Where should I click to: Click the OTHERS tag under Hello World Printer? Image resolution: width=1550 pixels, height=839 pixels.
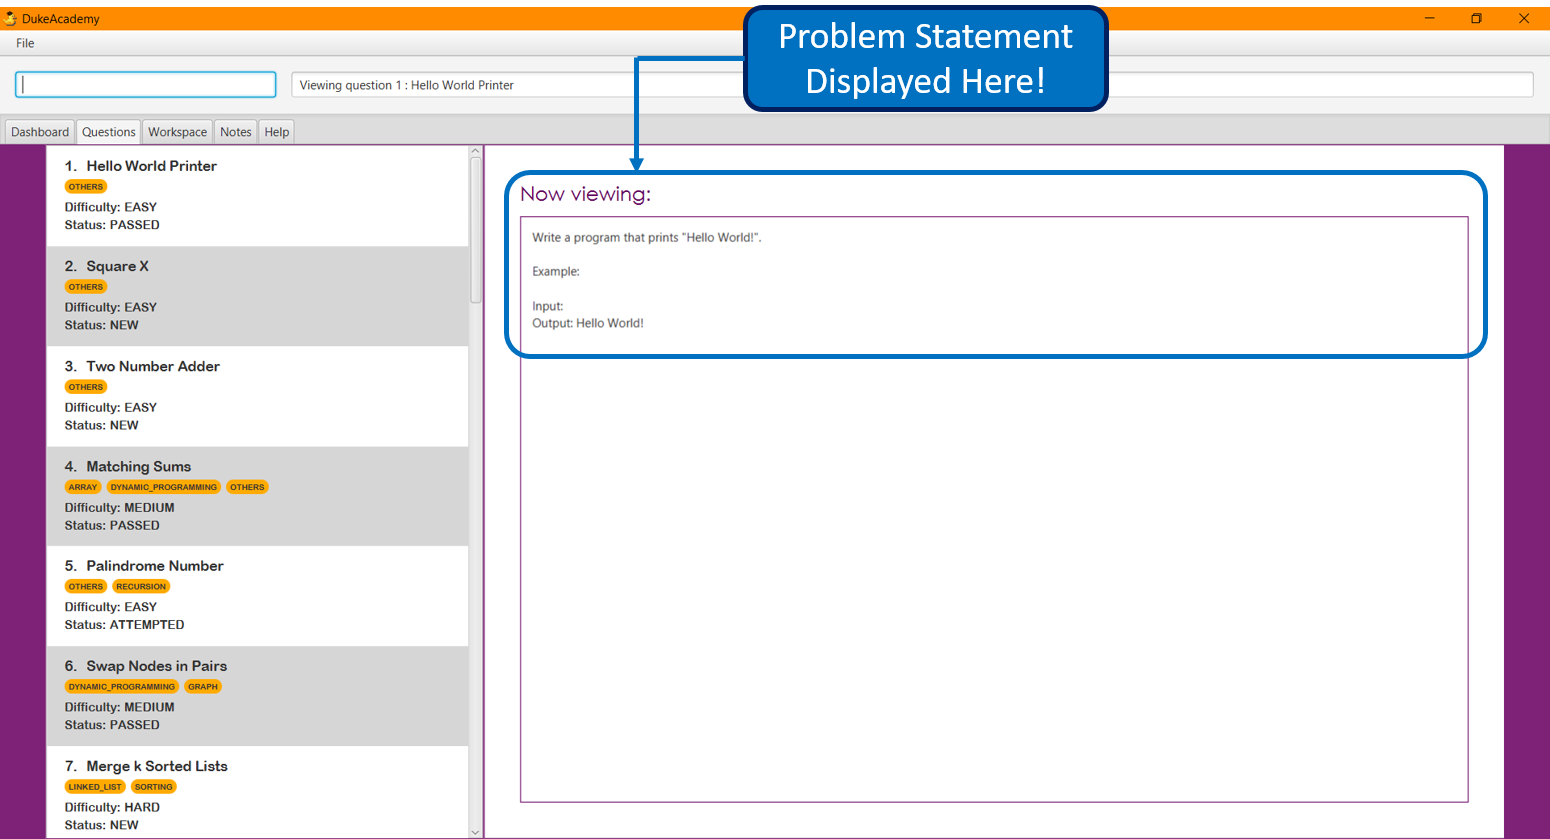(86, 187)
